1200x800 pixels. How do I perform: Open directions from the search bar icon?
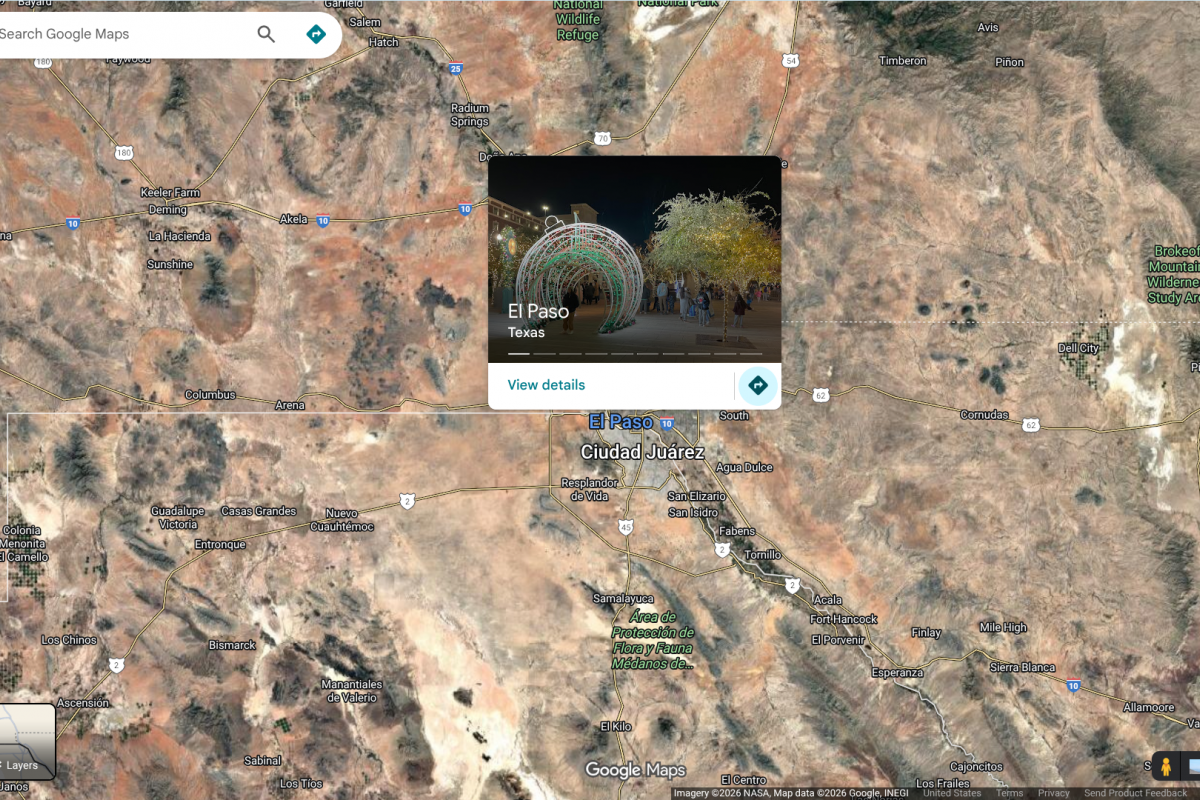pyautogui.click(x=316, y=34)
